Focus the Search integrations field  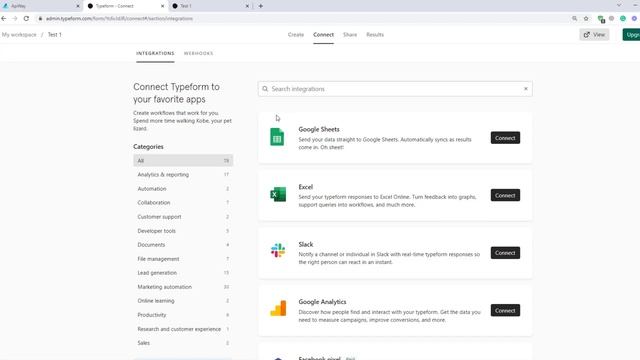point(395,89)
